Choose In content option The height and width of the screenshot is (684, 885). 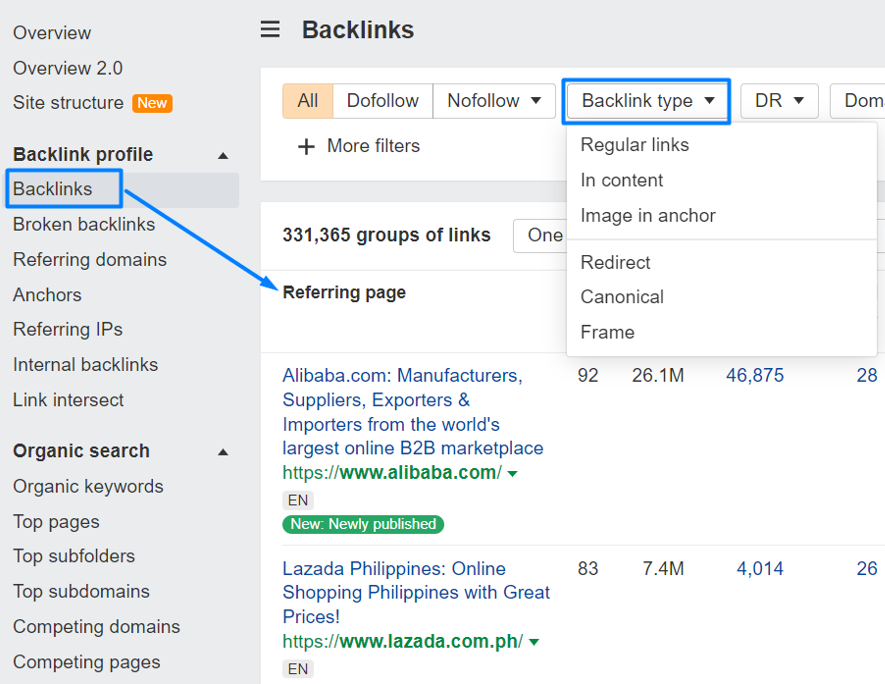(621, 180)
